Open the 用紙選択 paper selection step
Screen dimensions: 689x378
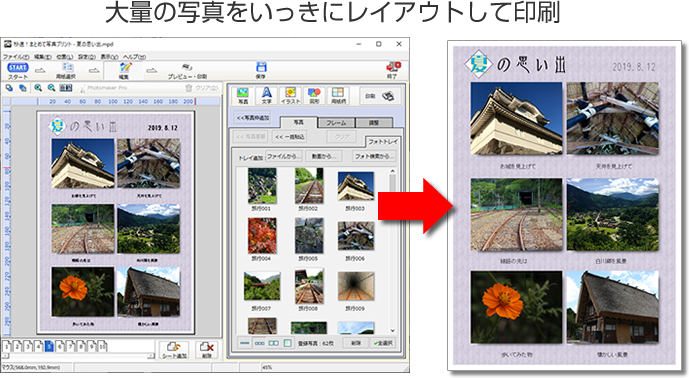pos(67,70)
